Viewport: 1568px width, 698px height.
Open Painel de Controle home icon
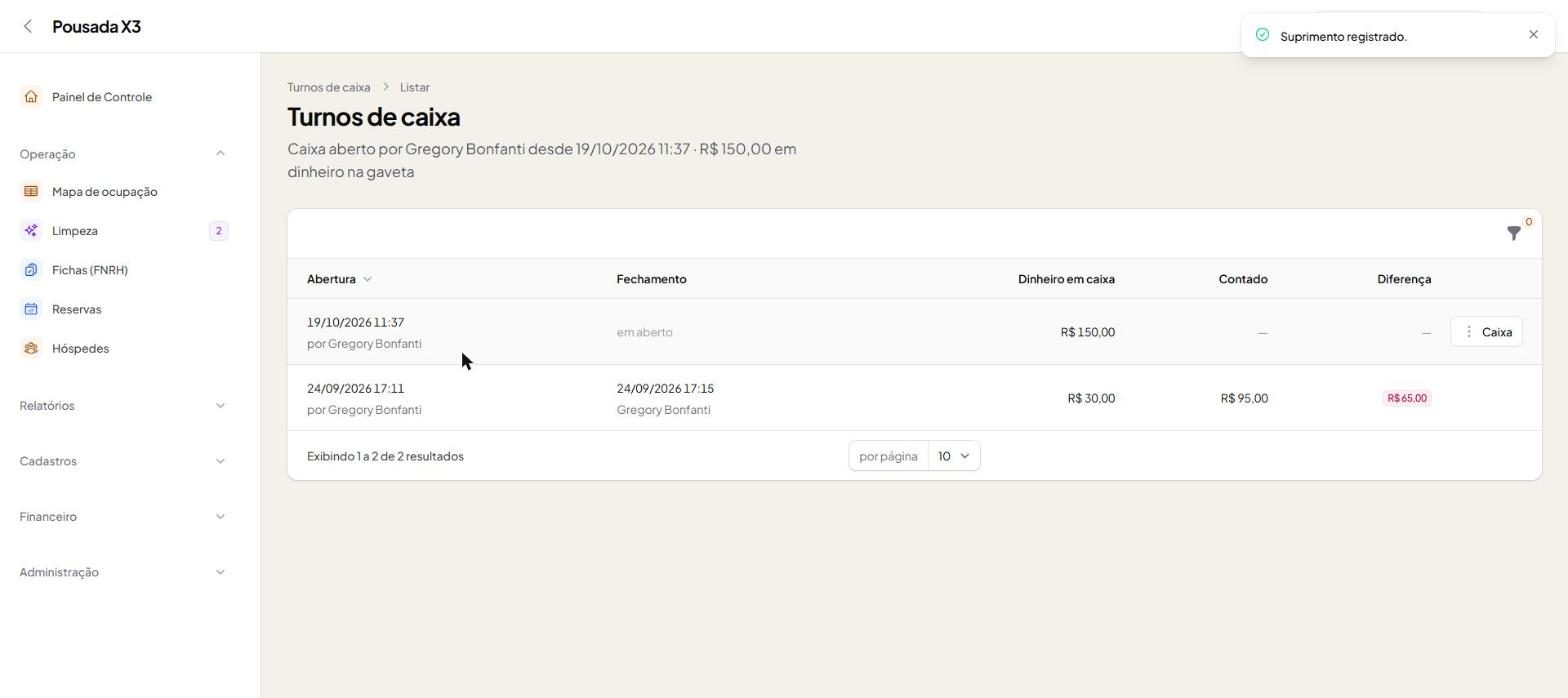click(x=31, y=97)
